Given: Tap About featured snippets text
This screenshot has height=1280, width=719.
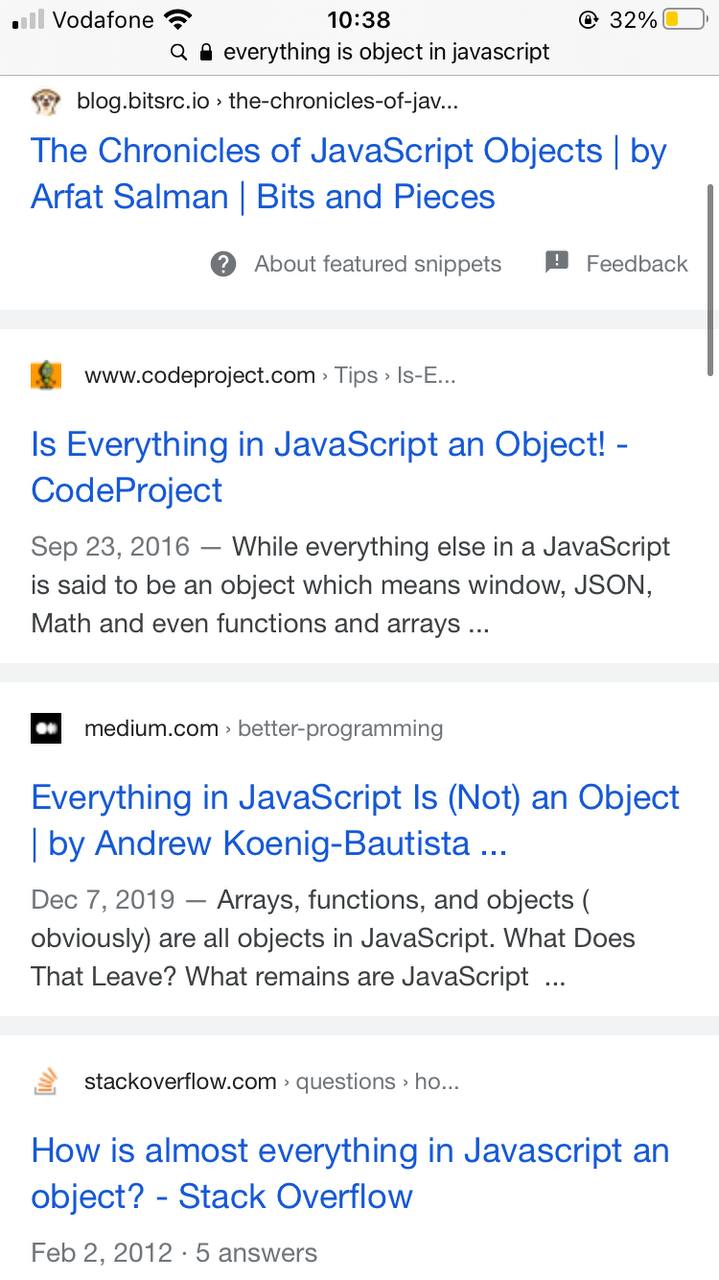Looking at the screenshot, I should (x=378, y=264).
